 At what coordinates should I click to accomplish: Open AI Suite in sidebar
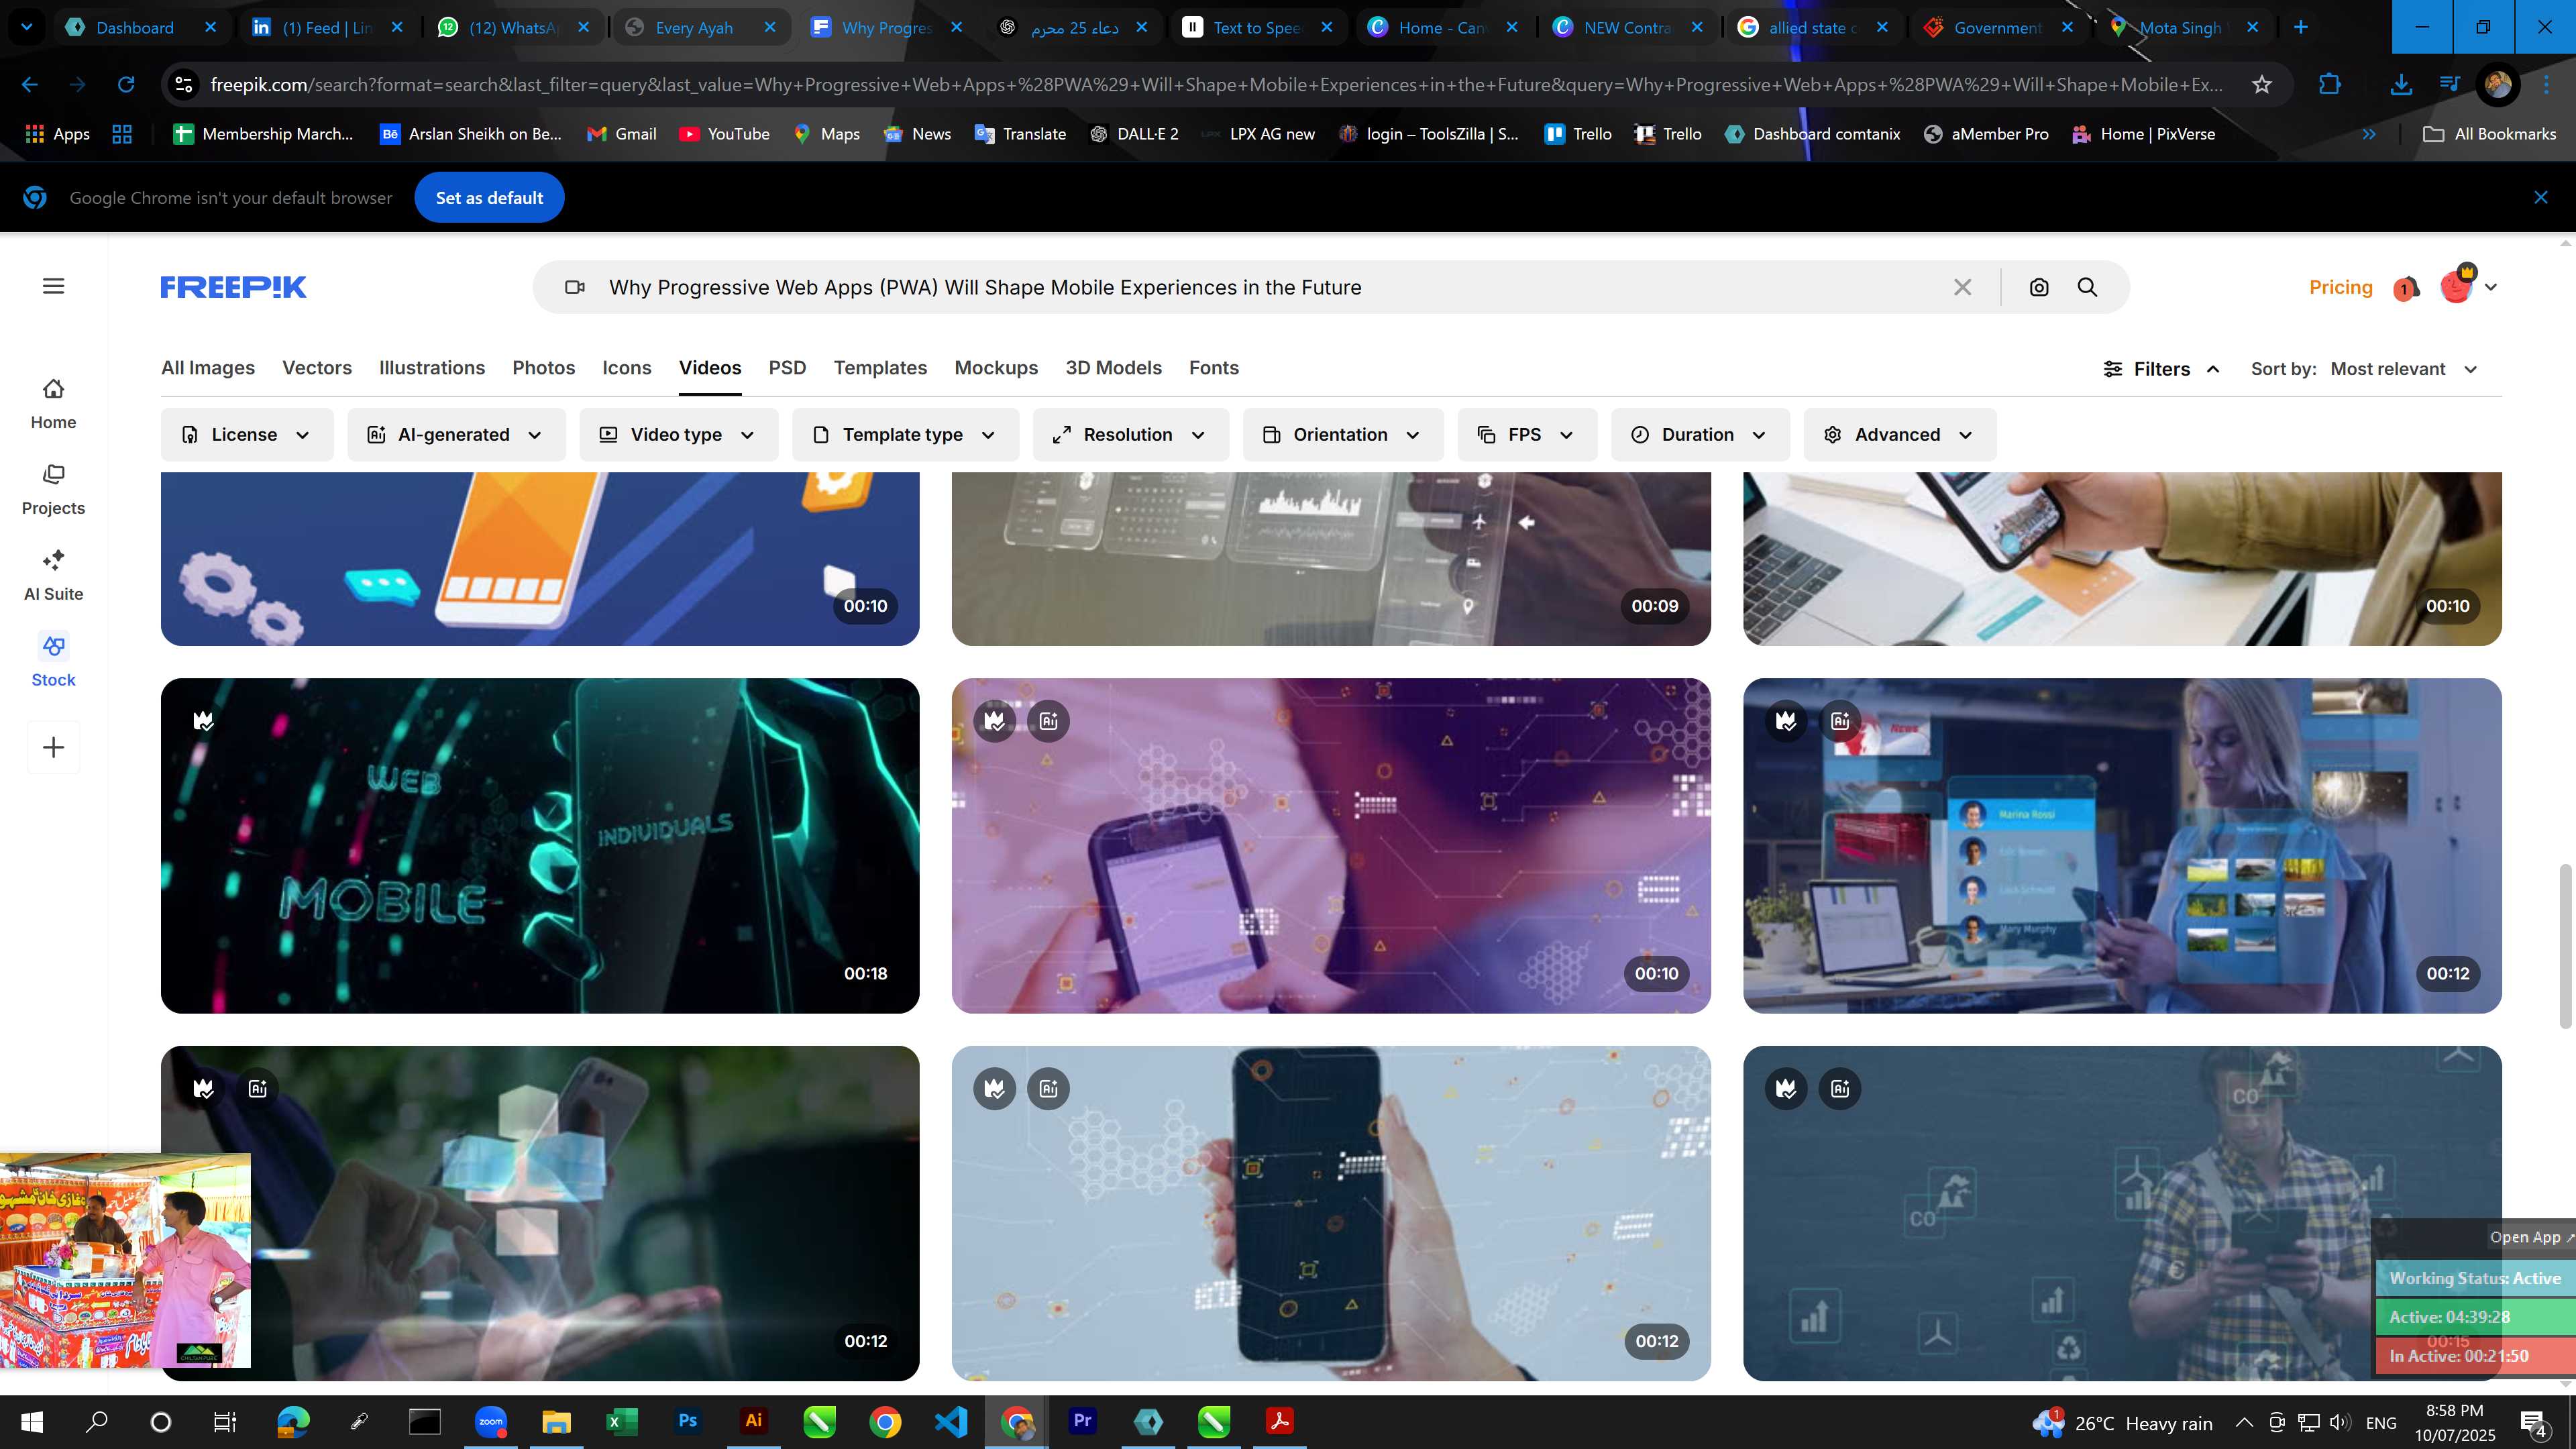[x=53, y=575]
